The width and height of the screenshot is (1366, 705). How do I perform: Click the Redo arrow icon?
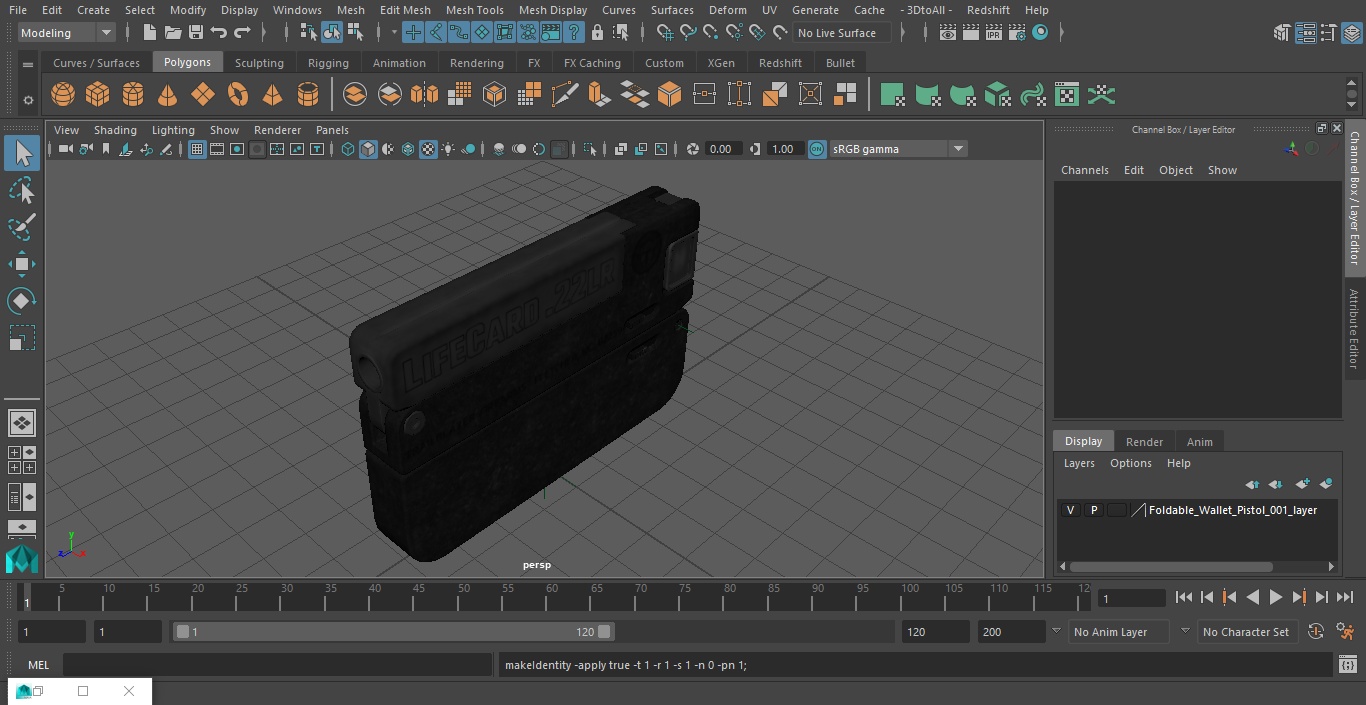point(242,33)
